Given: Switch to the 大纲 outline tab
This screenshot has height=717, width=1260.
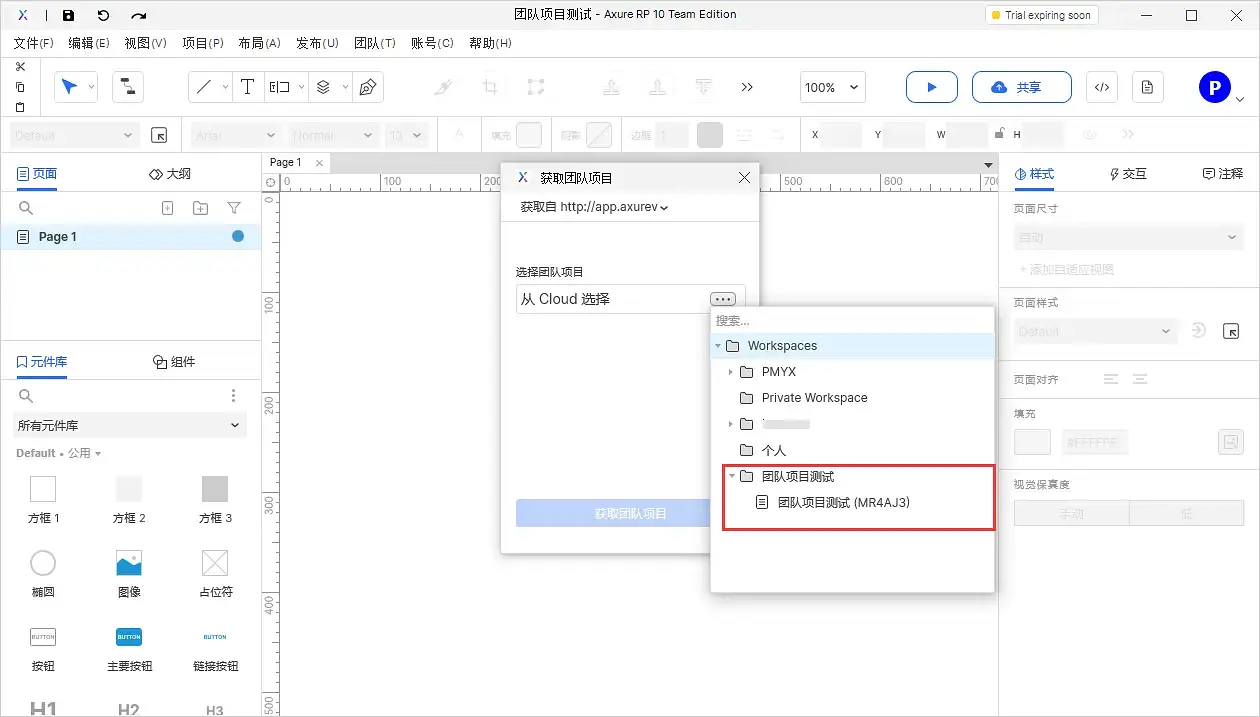Looking at the screenshot, I should (x=177, y=173).
